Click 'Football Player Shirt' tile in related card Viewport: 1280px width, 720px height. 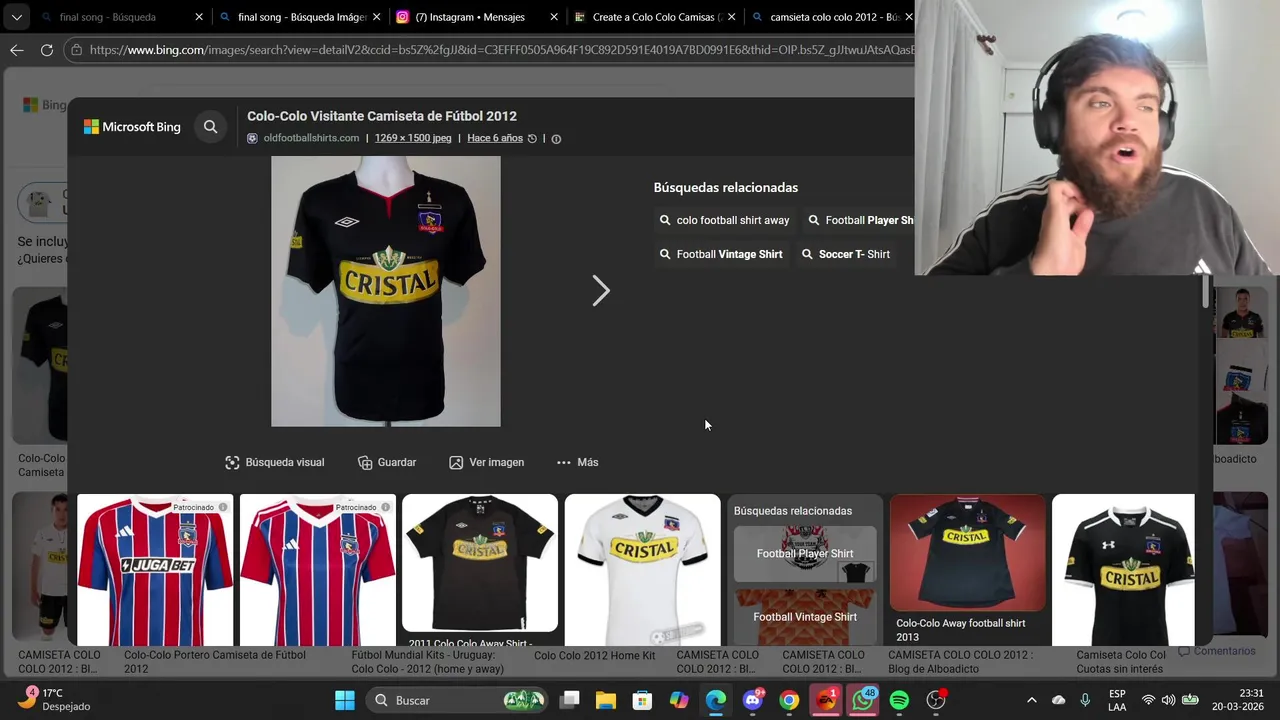point(805,554)
